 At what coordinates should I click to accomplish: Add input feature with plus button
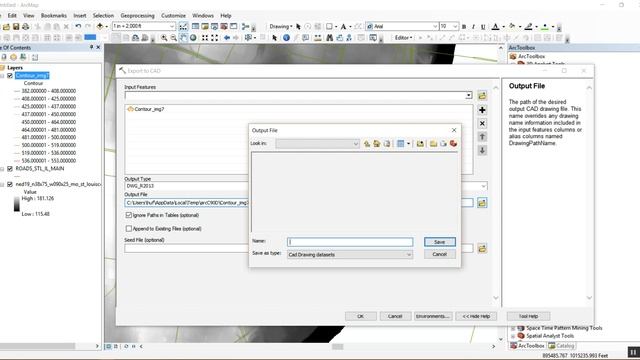click(x=482, y=110)
